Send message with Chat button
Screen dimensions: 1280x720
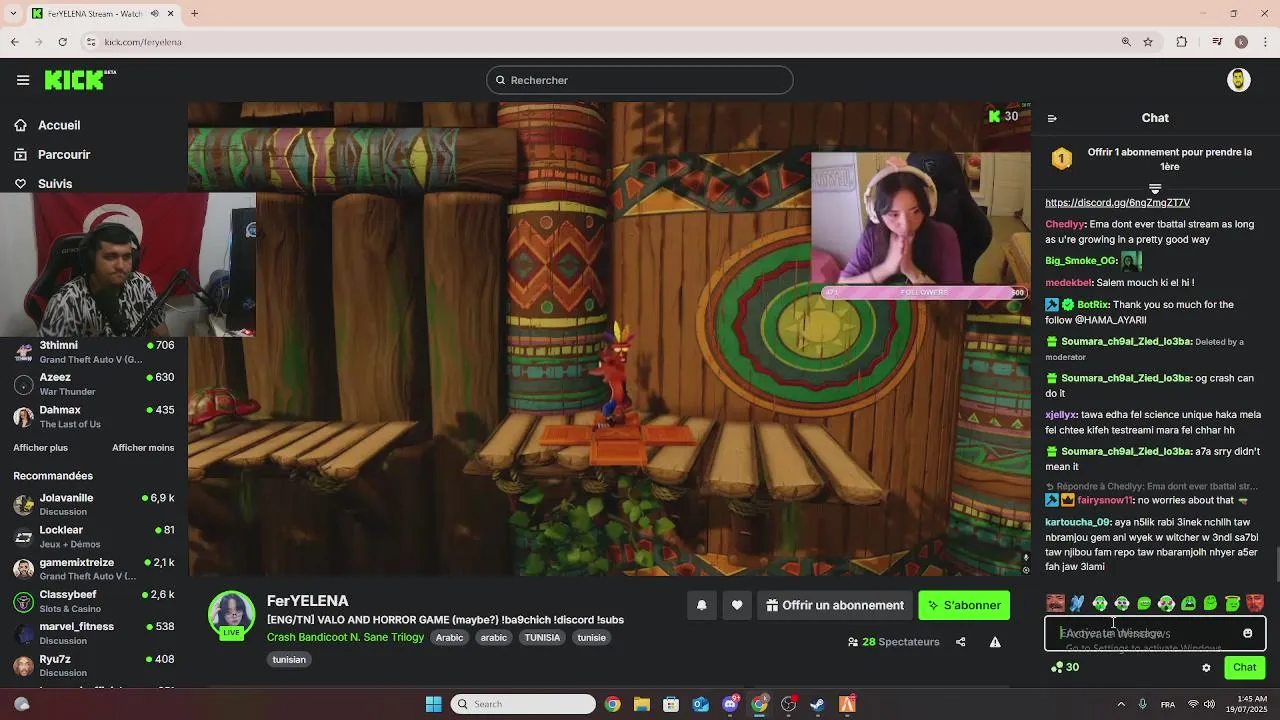tap(1244, 667)
